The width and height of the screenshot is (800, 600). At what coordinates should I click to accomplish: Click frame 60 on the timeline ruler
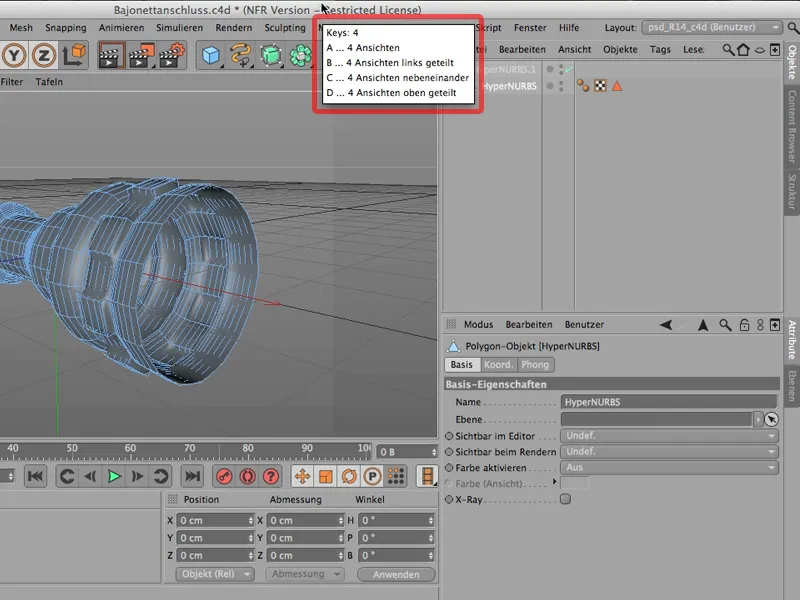(131, 448)
